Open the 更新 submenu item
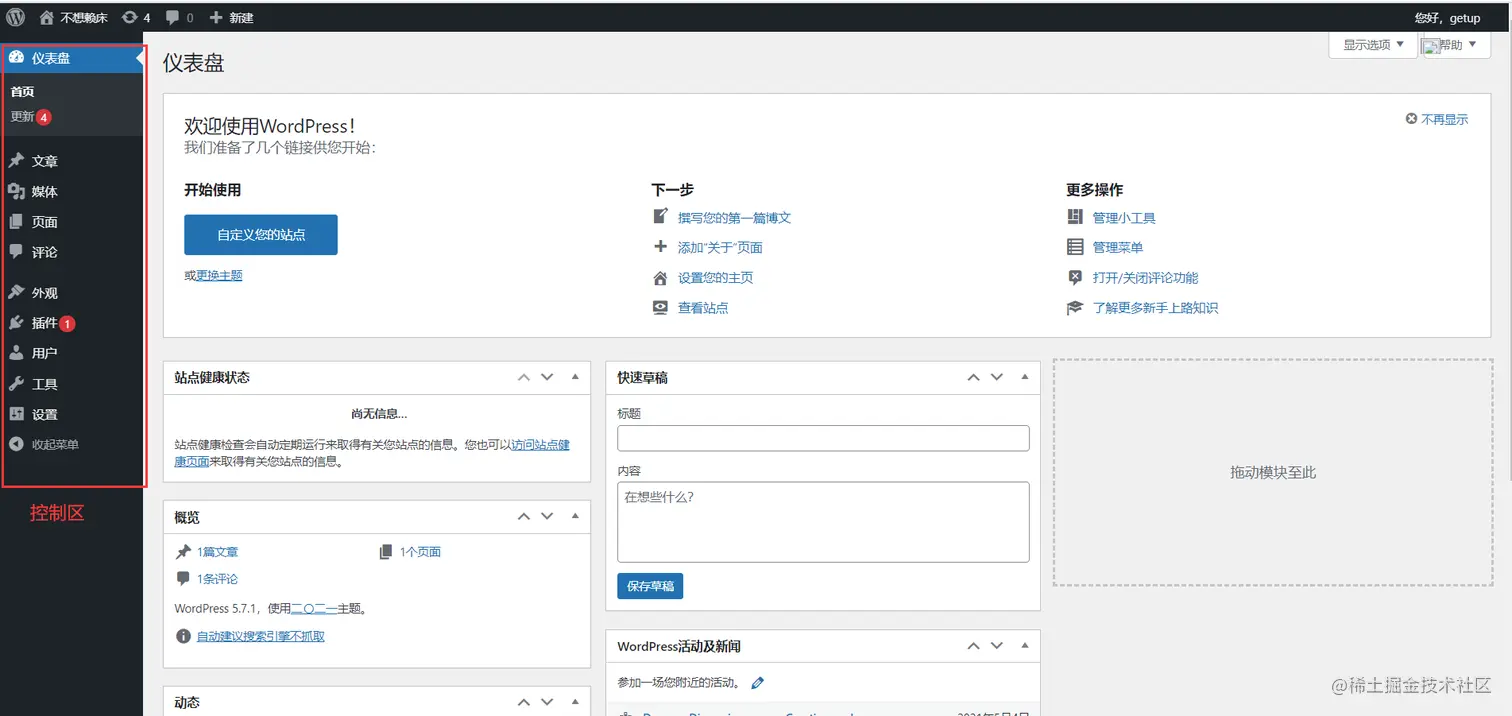1512x716 pixels. (x=31, y=117)
